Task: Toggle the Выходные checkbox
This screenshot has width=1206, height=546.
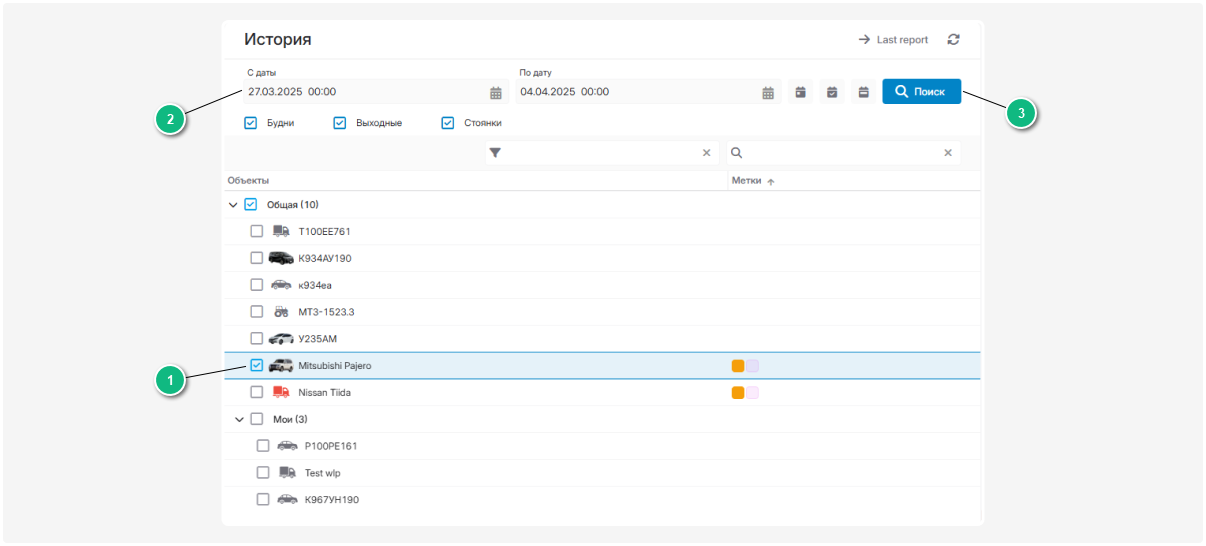Action: (x=339, y=123)
